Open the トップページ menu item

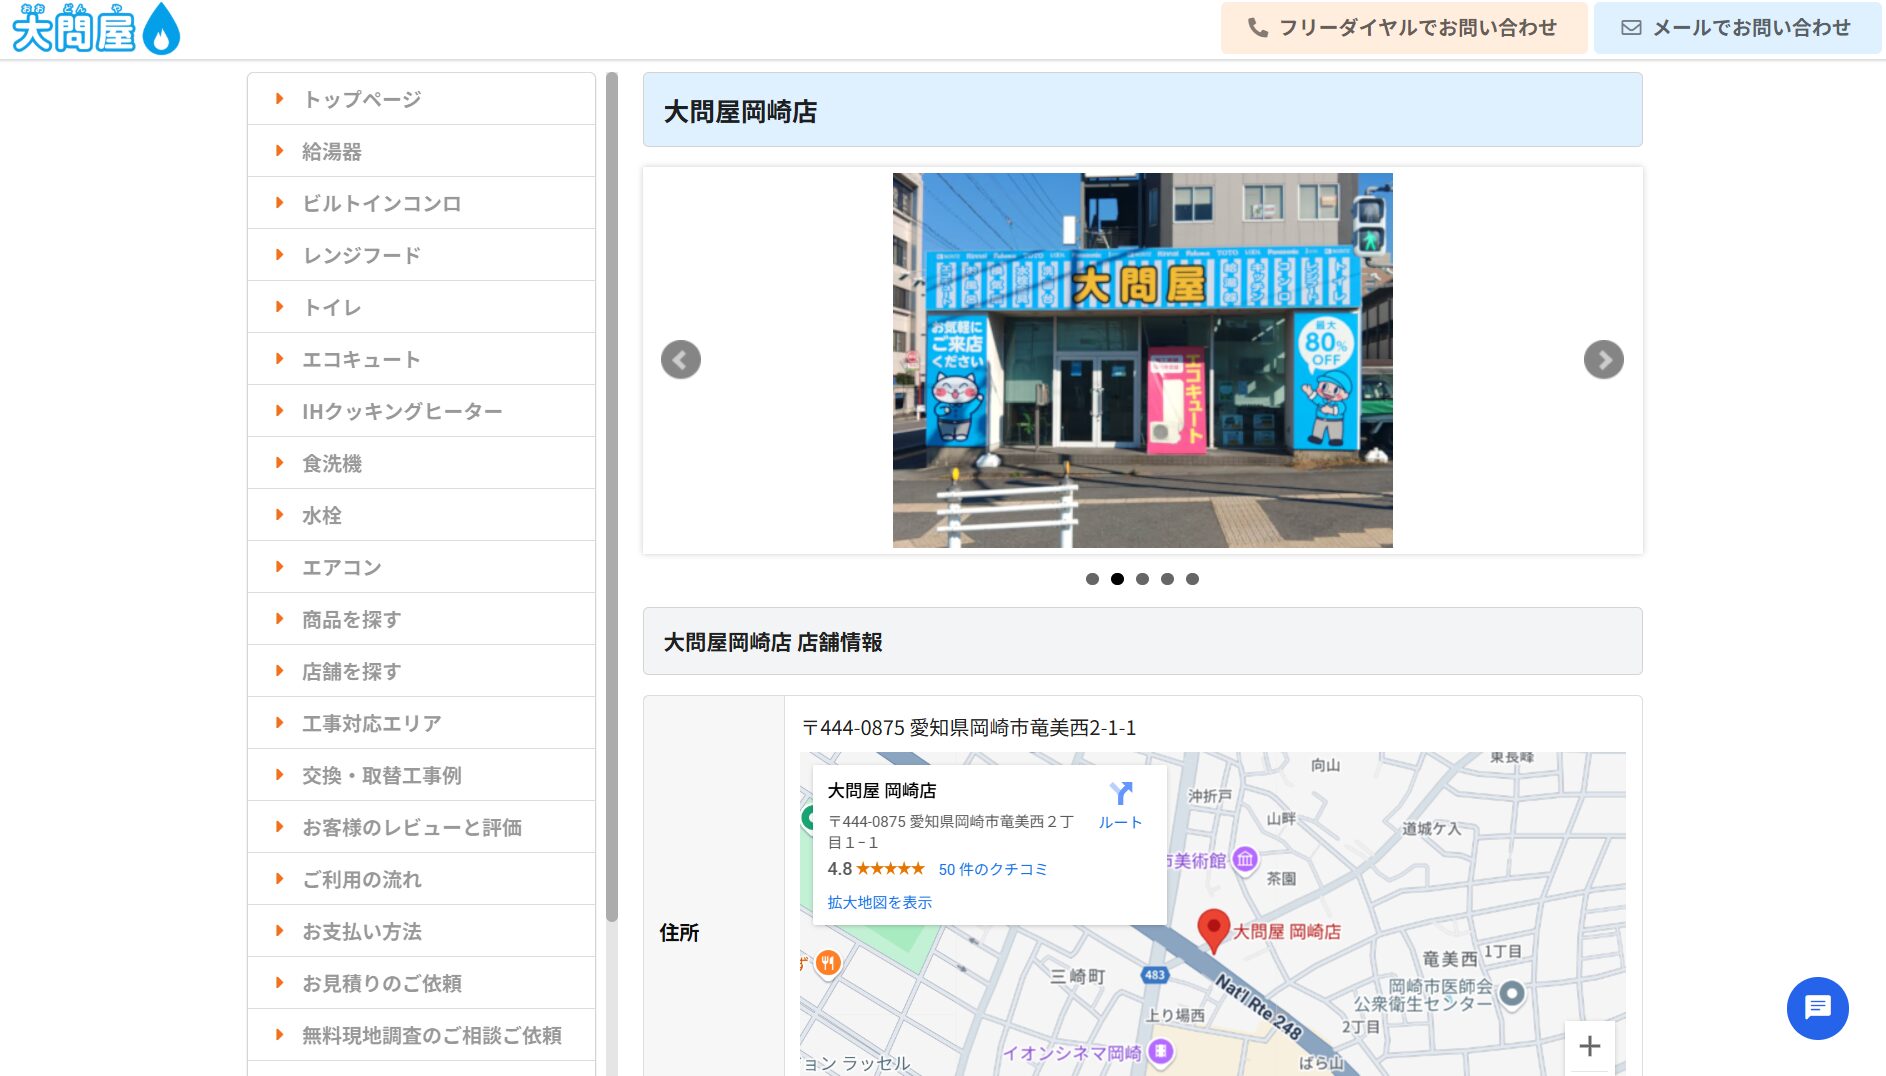pos(421,99)
